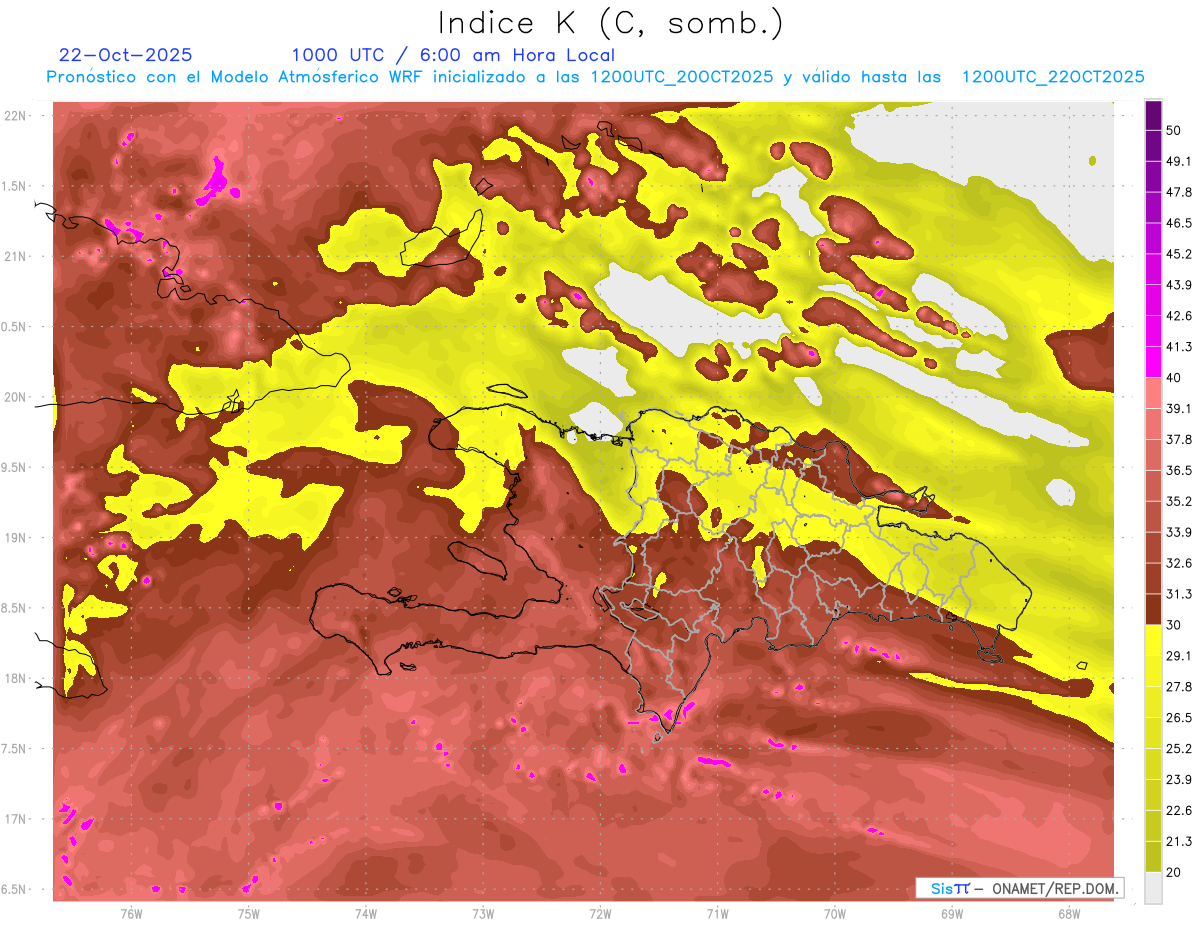1200x927 pixels.
Task: Click the SisTT ONAMET/REP.DOM. watermark box
Action: pos(1019,888)
